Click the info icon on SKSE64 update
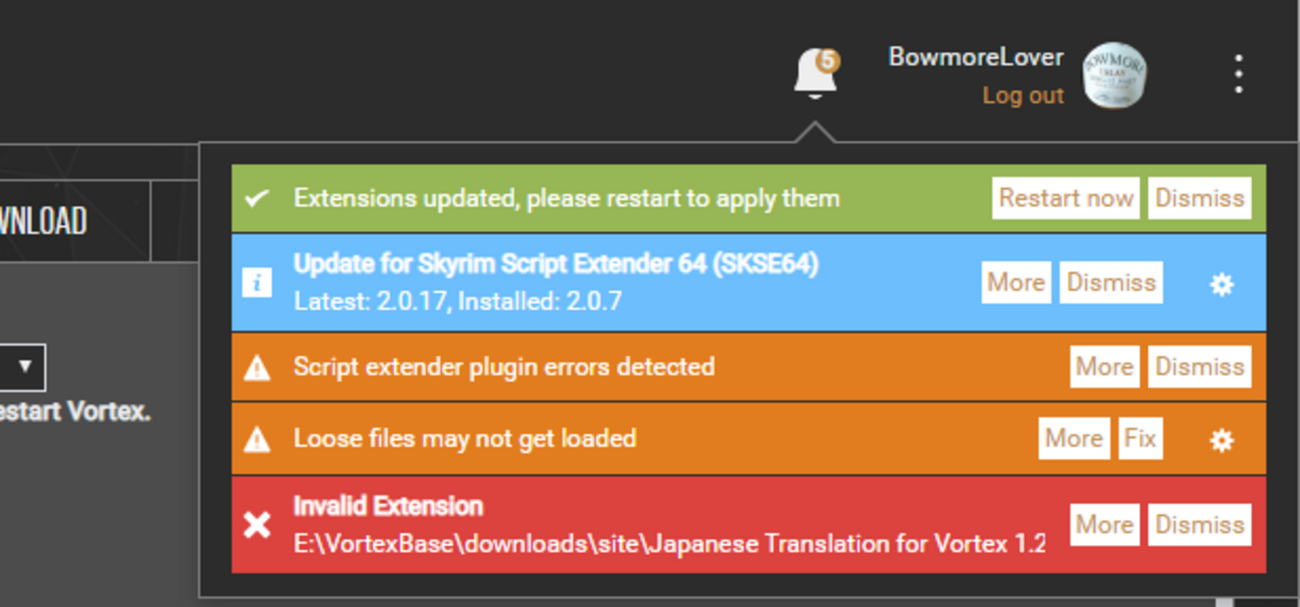 click(257, 283)
